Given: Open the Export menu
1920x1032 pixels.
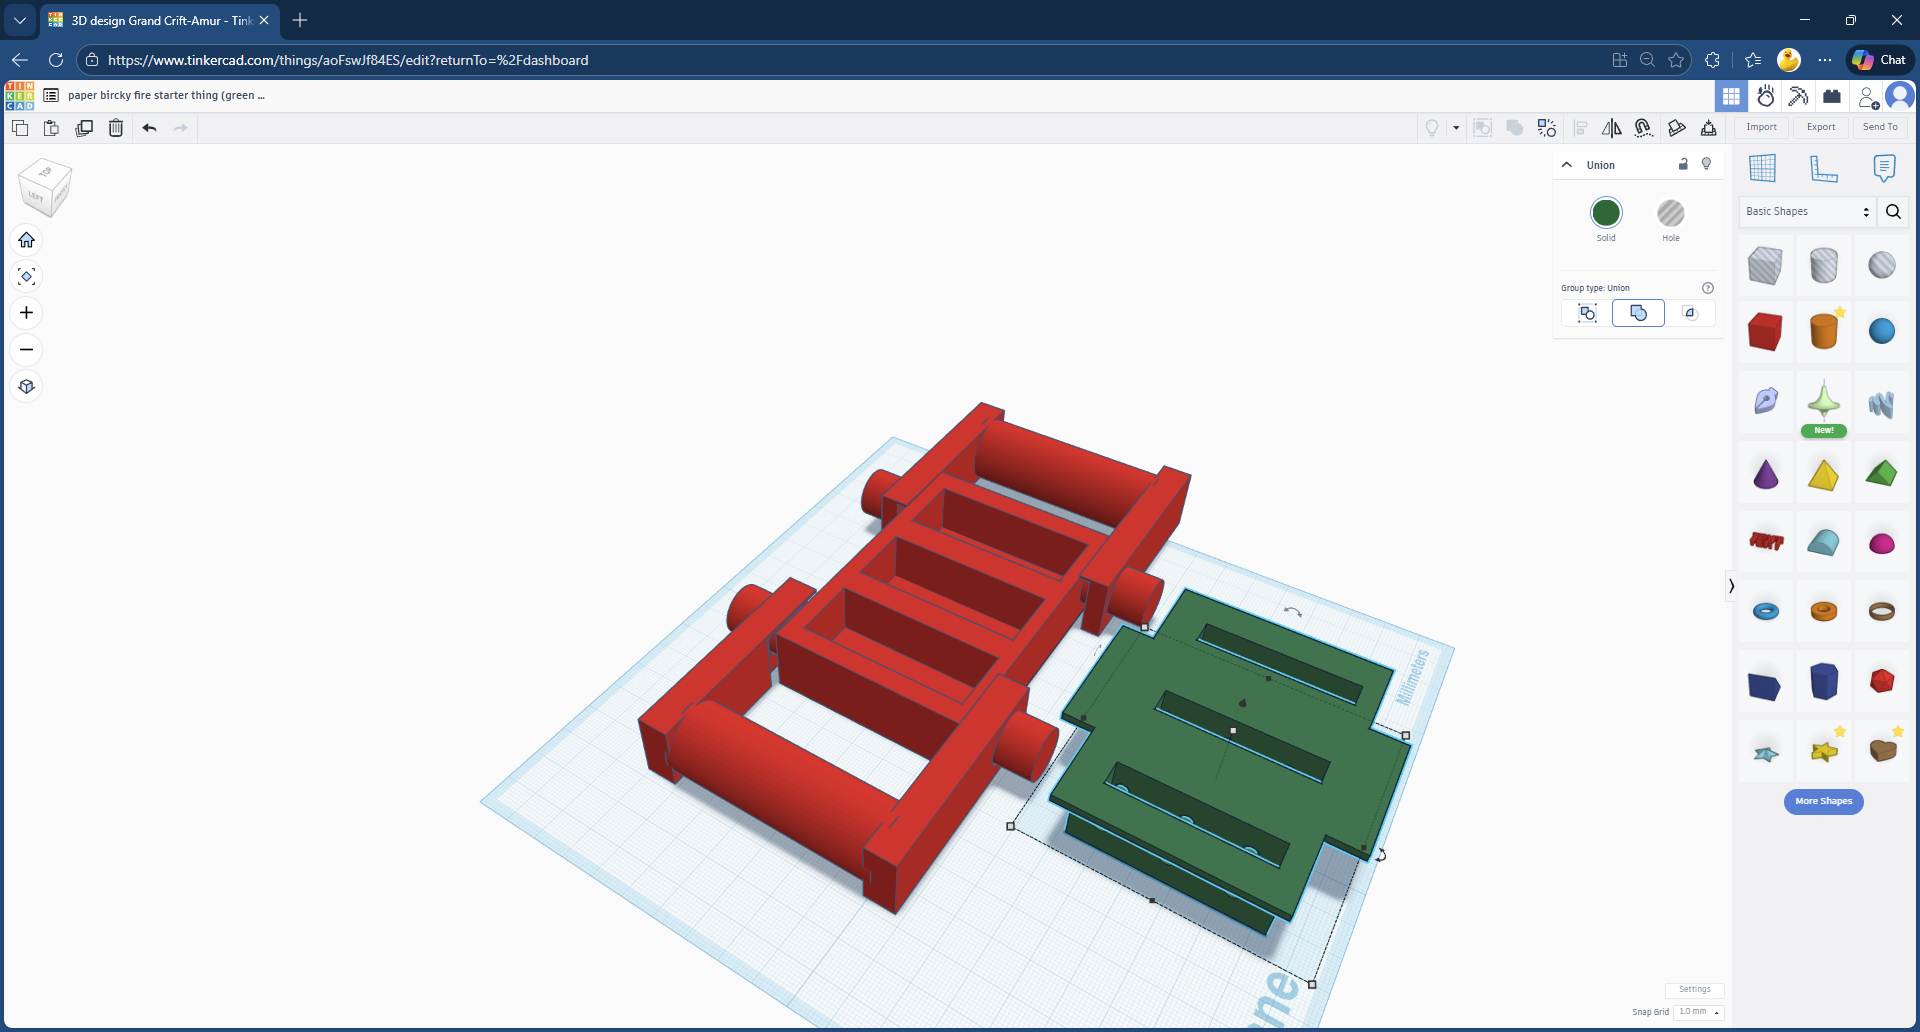Looking at the screenshot, I should point(1821,127).
